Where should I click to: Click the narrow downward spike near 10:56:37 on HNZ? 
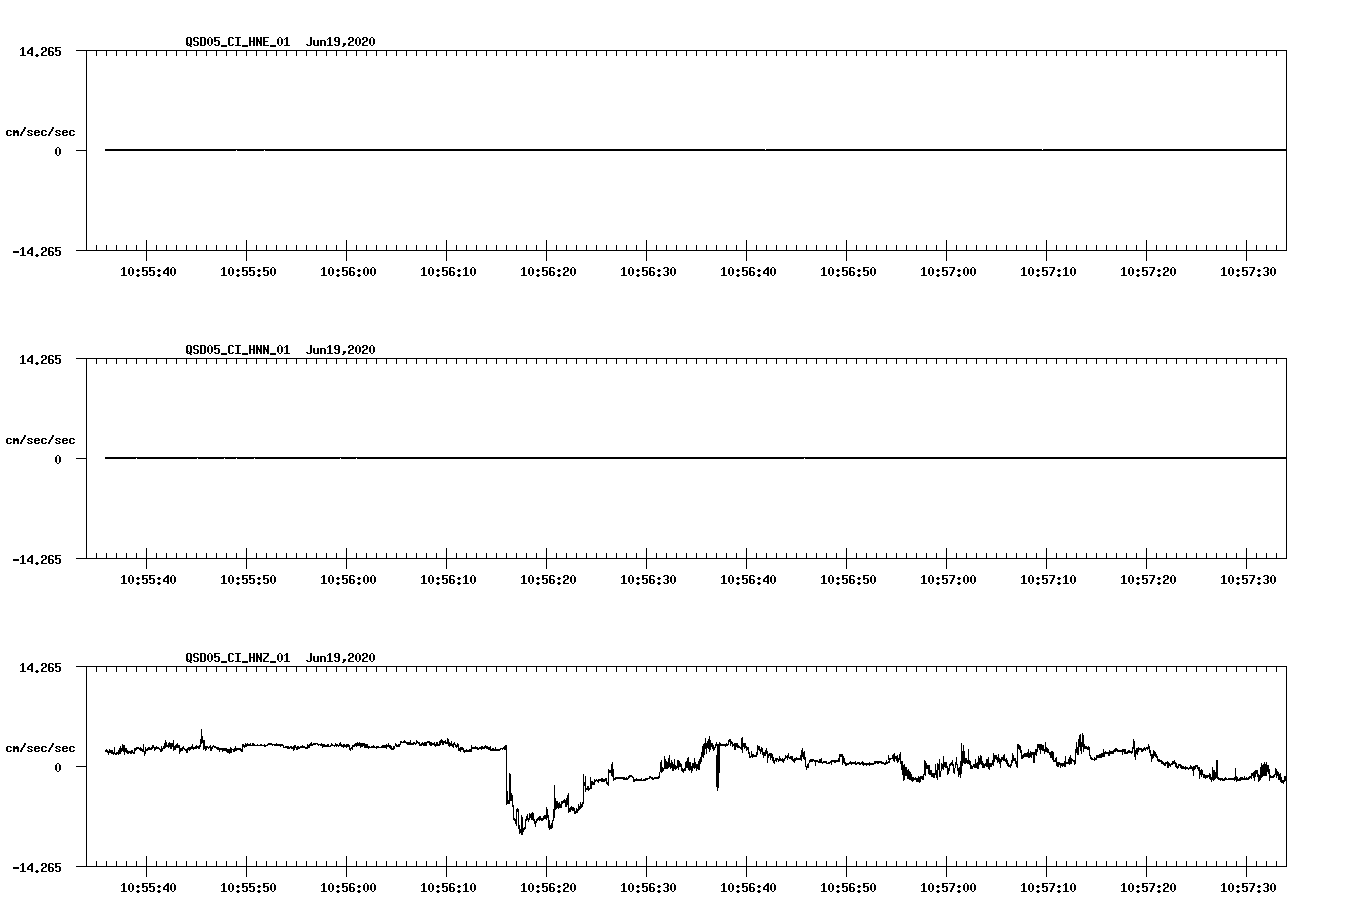[717, 768]
